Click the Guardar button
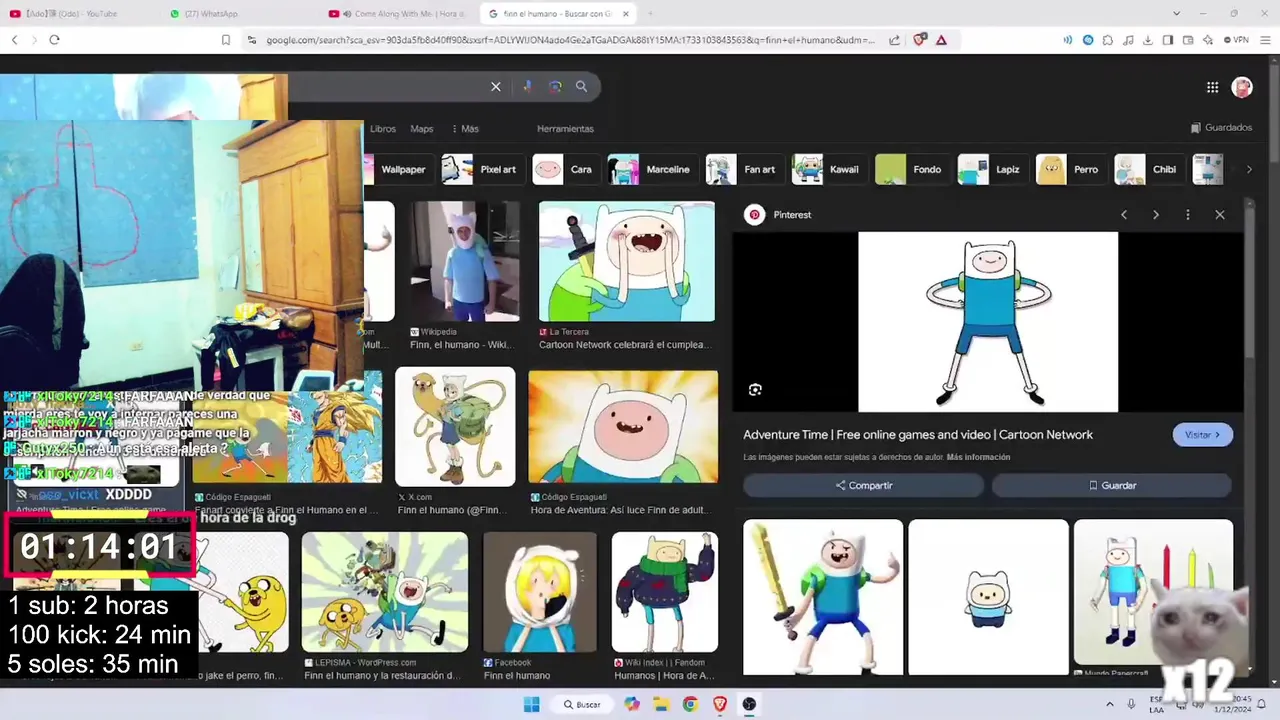 click(1112, 485)
